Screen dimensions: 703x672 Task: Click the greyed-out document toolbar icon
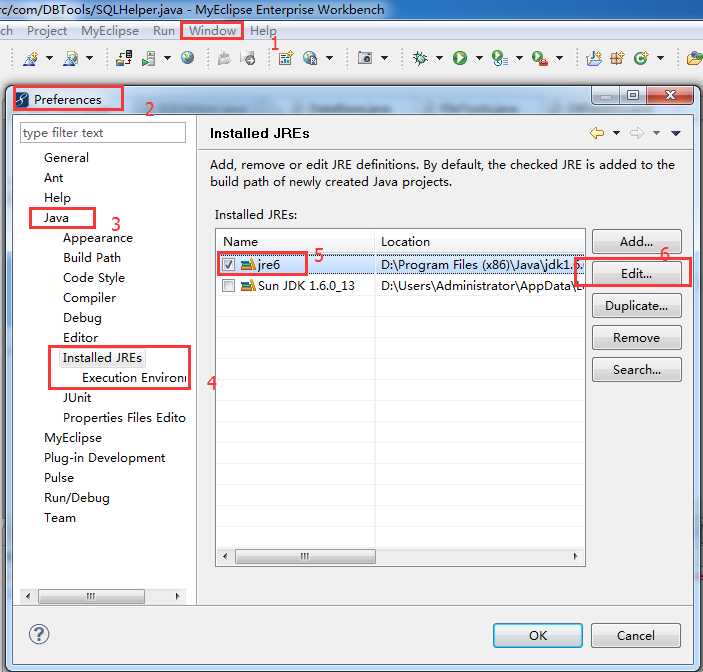pos(224,58)
